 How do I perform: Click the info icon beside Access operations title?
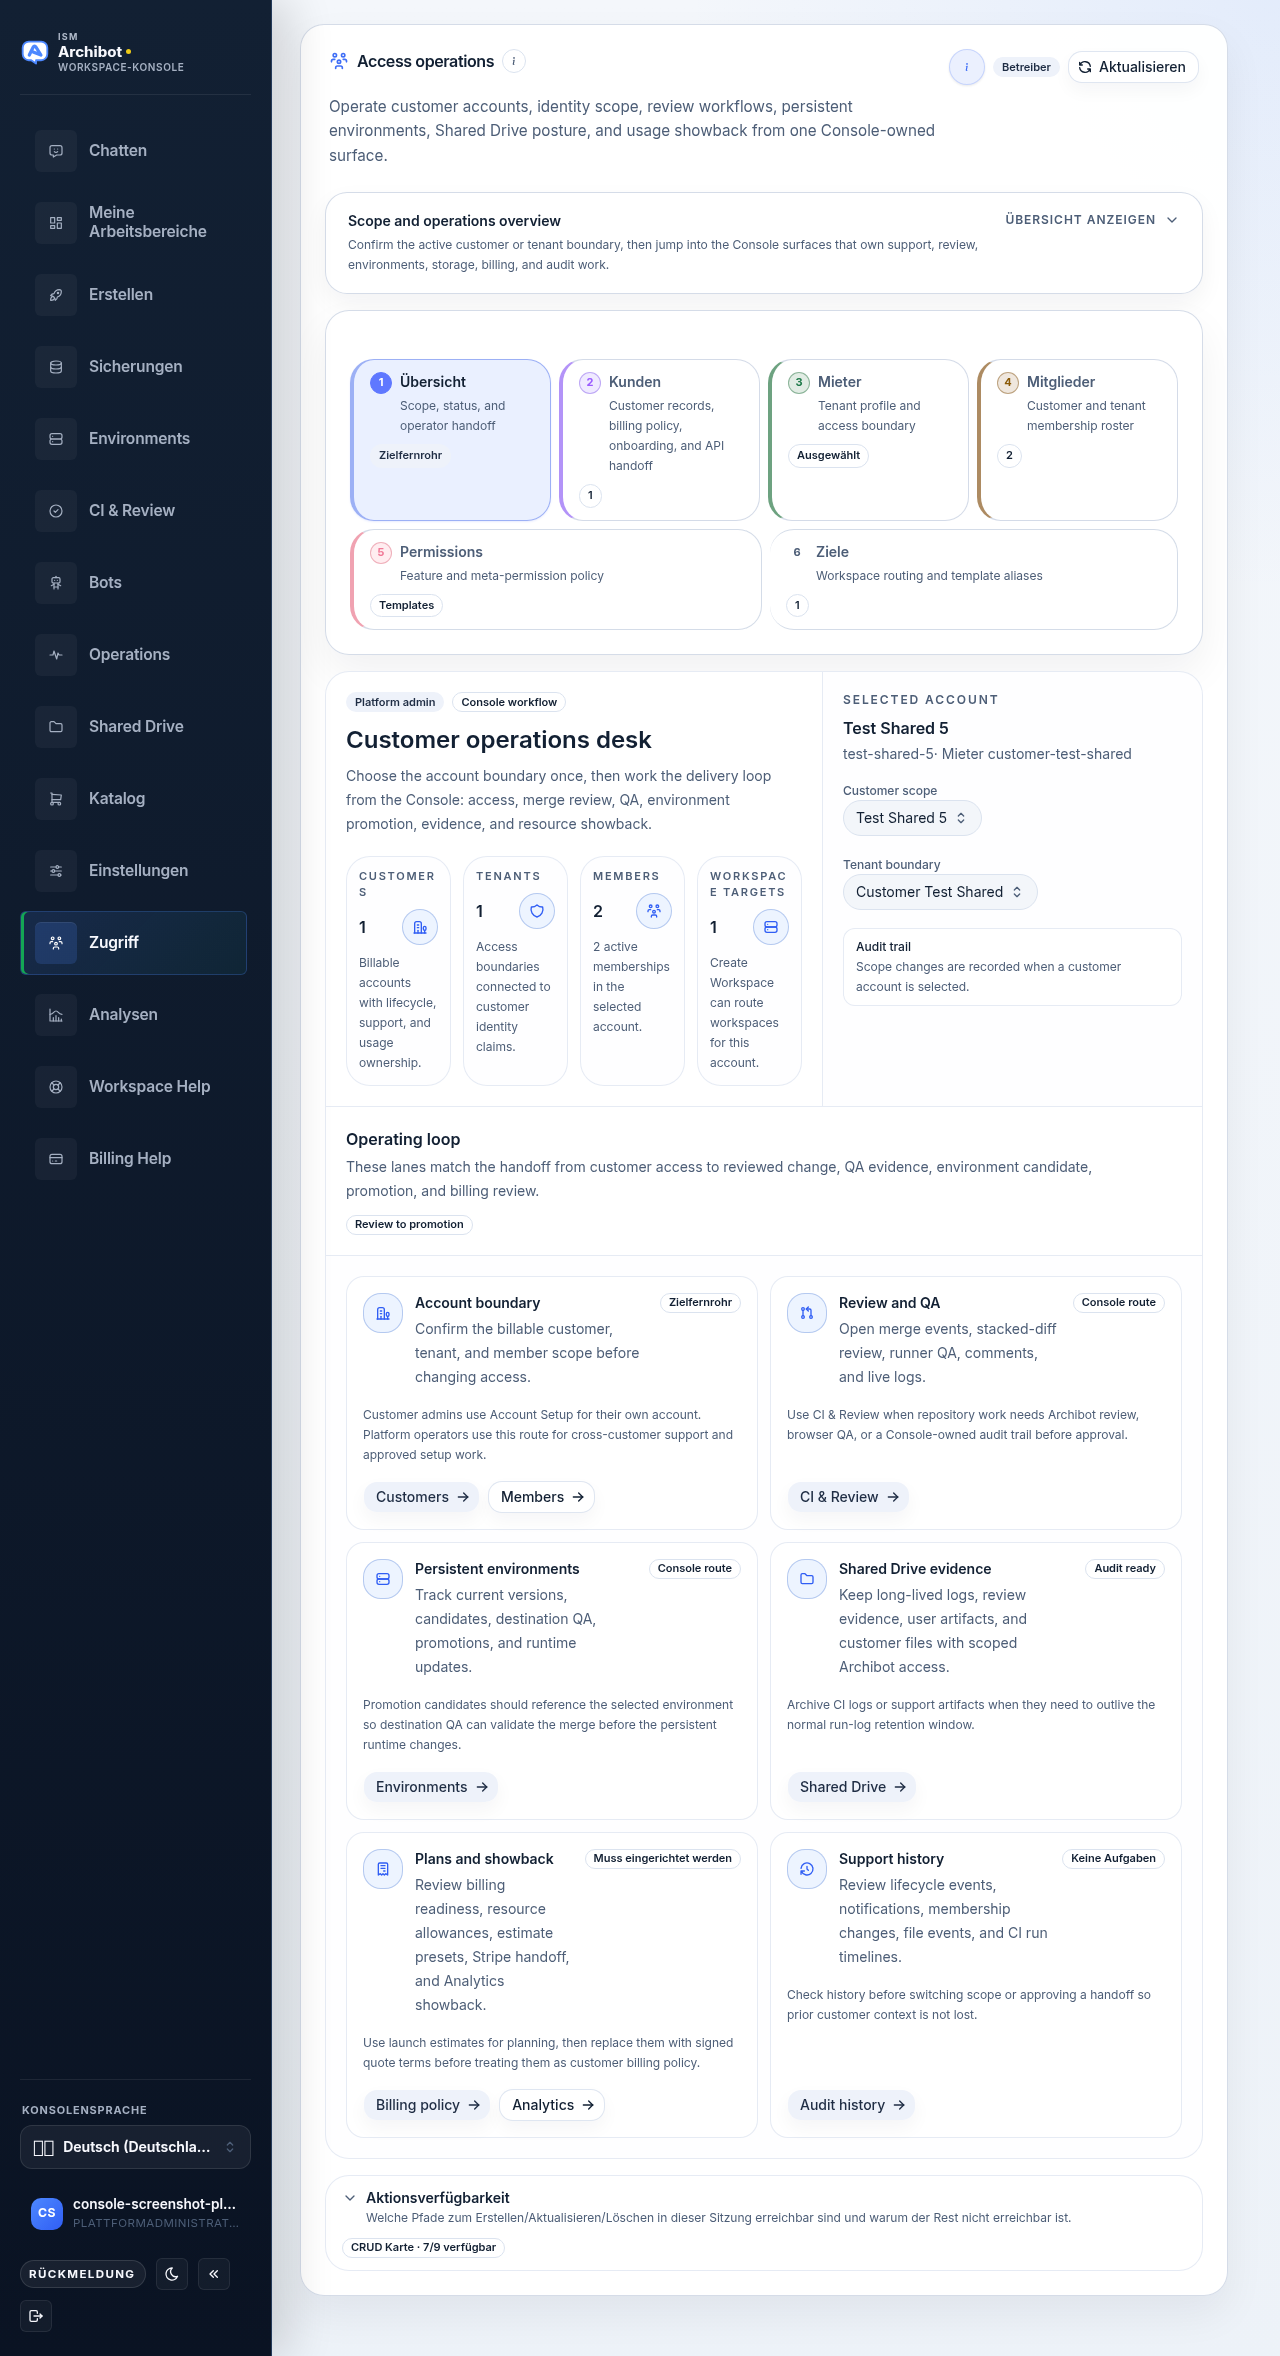tap(514, 61)
